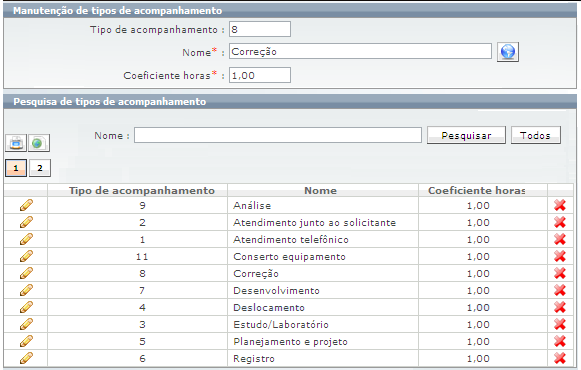Click the Nome search input field
Screen dimensions: 581x370
278,135
